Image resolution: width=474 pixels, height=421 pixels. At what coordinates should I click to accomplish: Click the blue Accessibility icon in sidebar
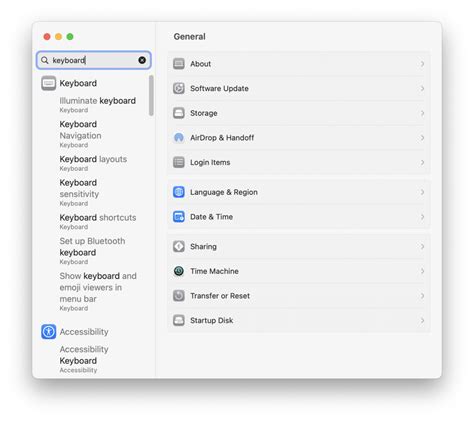click(49, 332)
